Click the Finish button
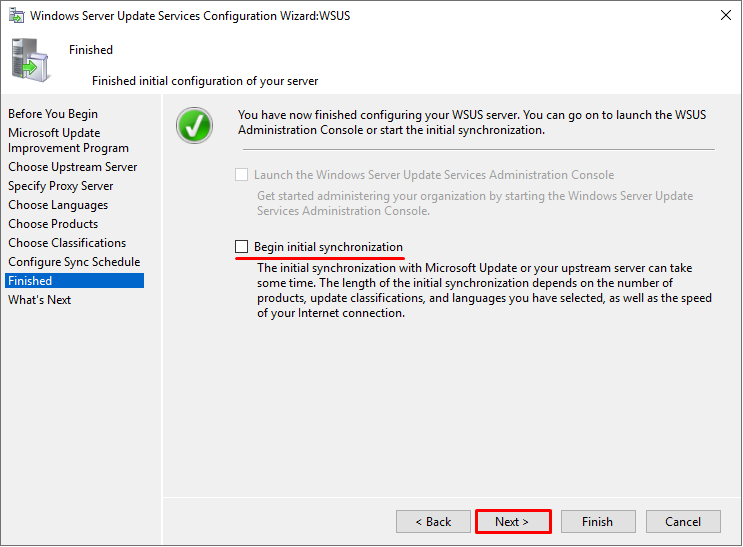The height and width of the screenshot is (547, 743). 598,521
